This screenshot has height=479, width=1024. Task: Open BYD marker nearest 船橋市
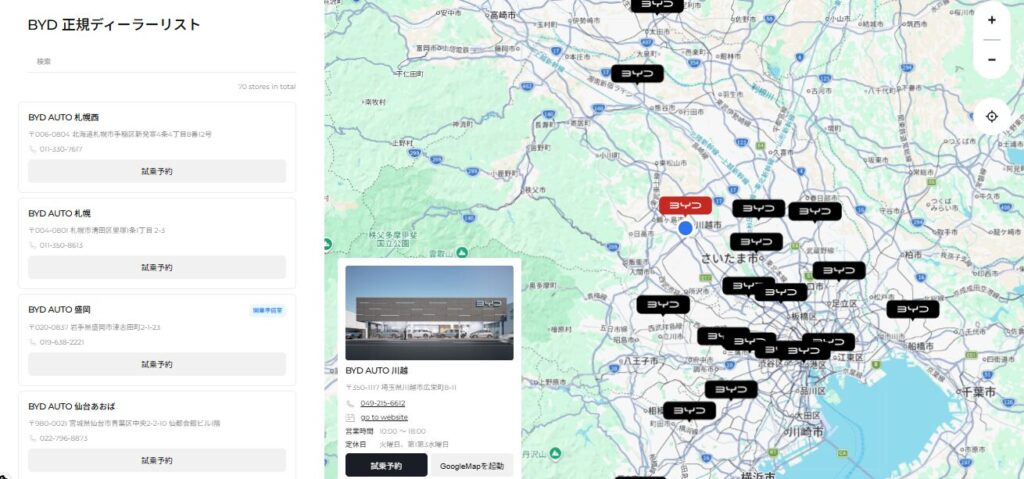coord(913,310)
